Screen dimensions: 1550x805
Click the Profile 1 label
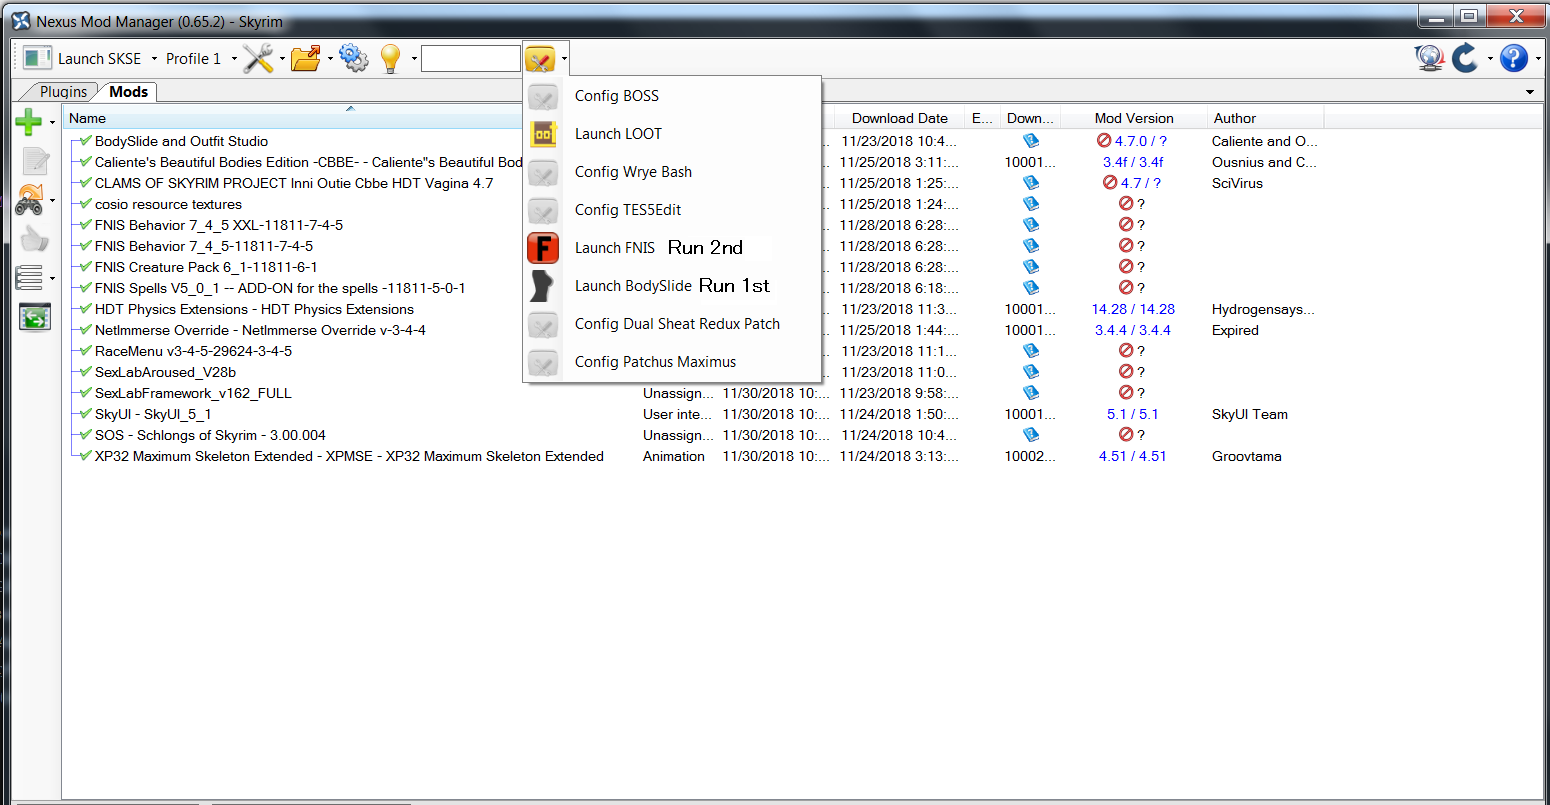click(193, 59)
